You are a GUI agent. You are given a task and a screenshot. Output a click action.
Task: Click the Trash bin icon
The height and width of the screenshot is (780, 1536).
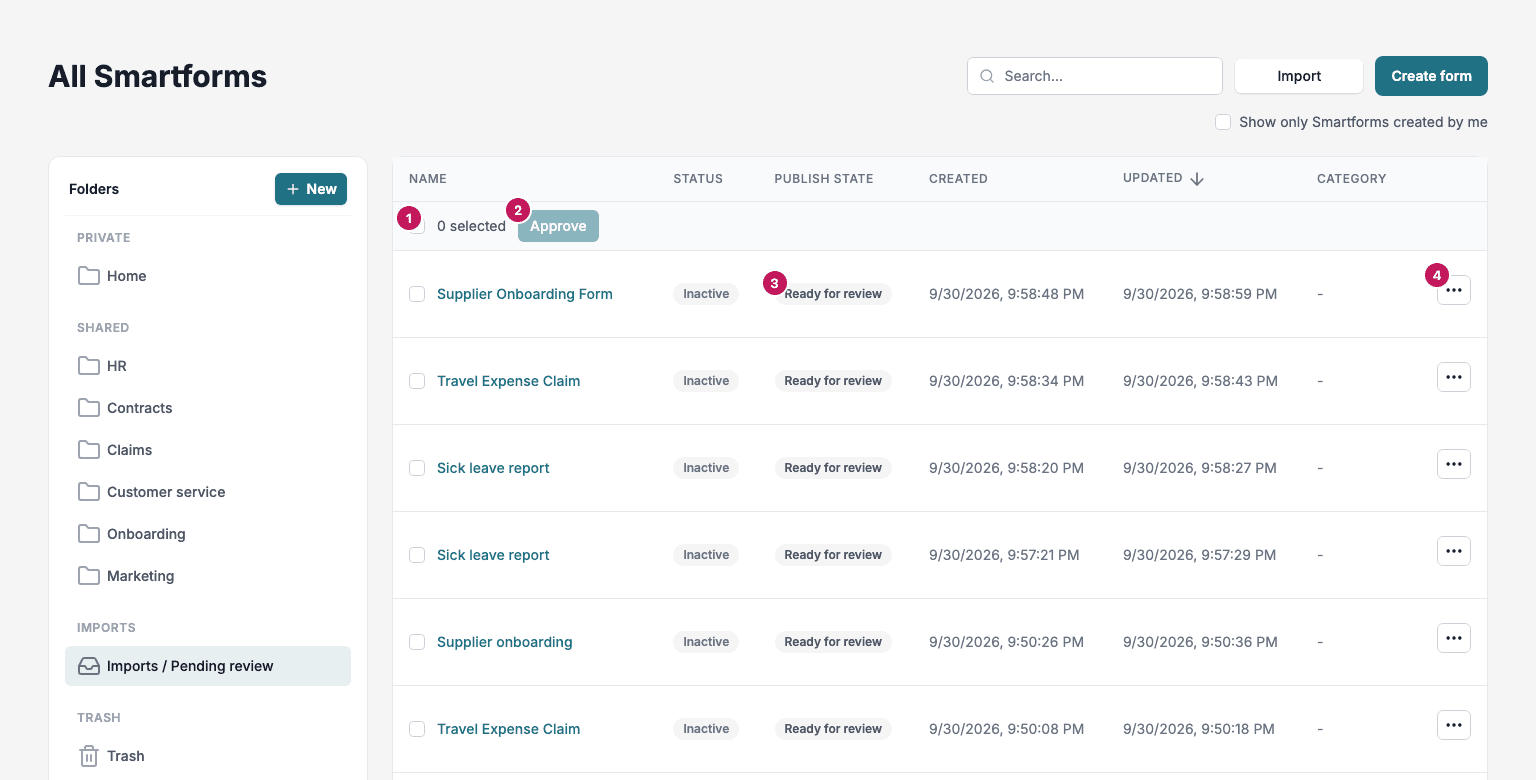89,756
